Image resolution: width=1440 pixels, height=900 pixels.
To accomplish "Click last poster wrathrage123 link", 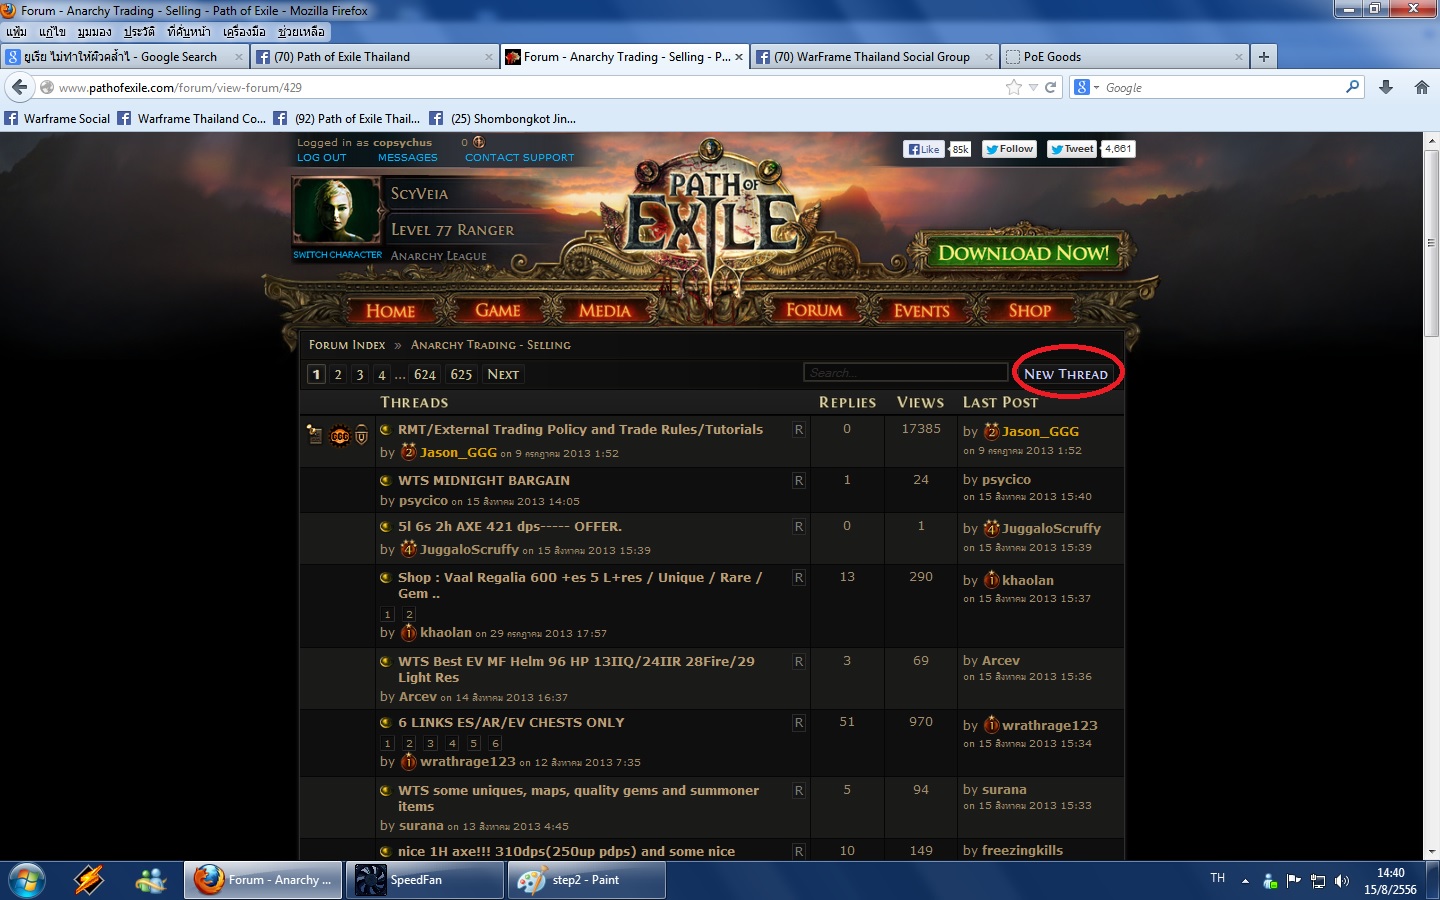I will [x=1050, y=725].
